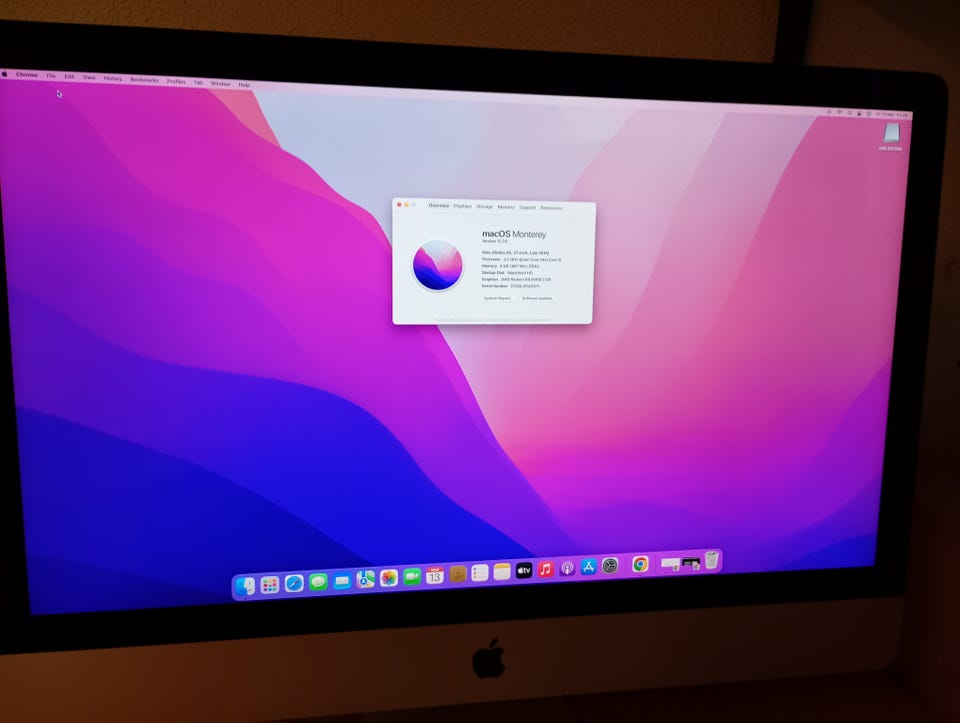
Task: Click the Processor info line
Action: pyautogui.click(x=521, y=260)
